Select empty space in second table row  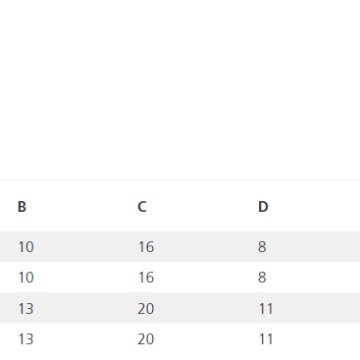tap(317, 277)
